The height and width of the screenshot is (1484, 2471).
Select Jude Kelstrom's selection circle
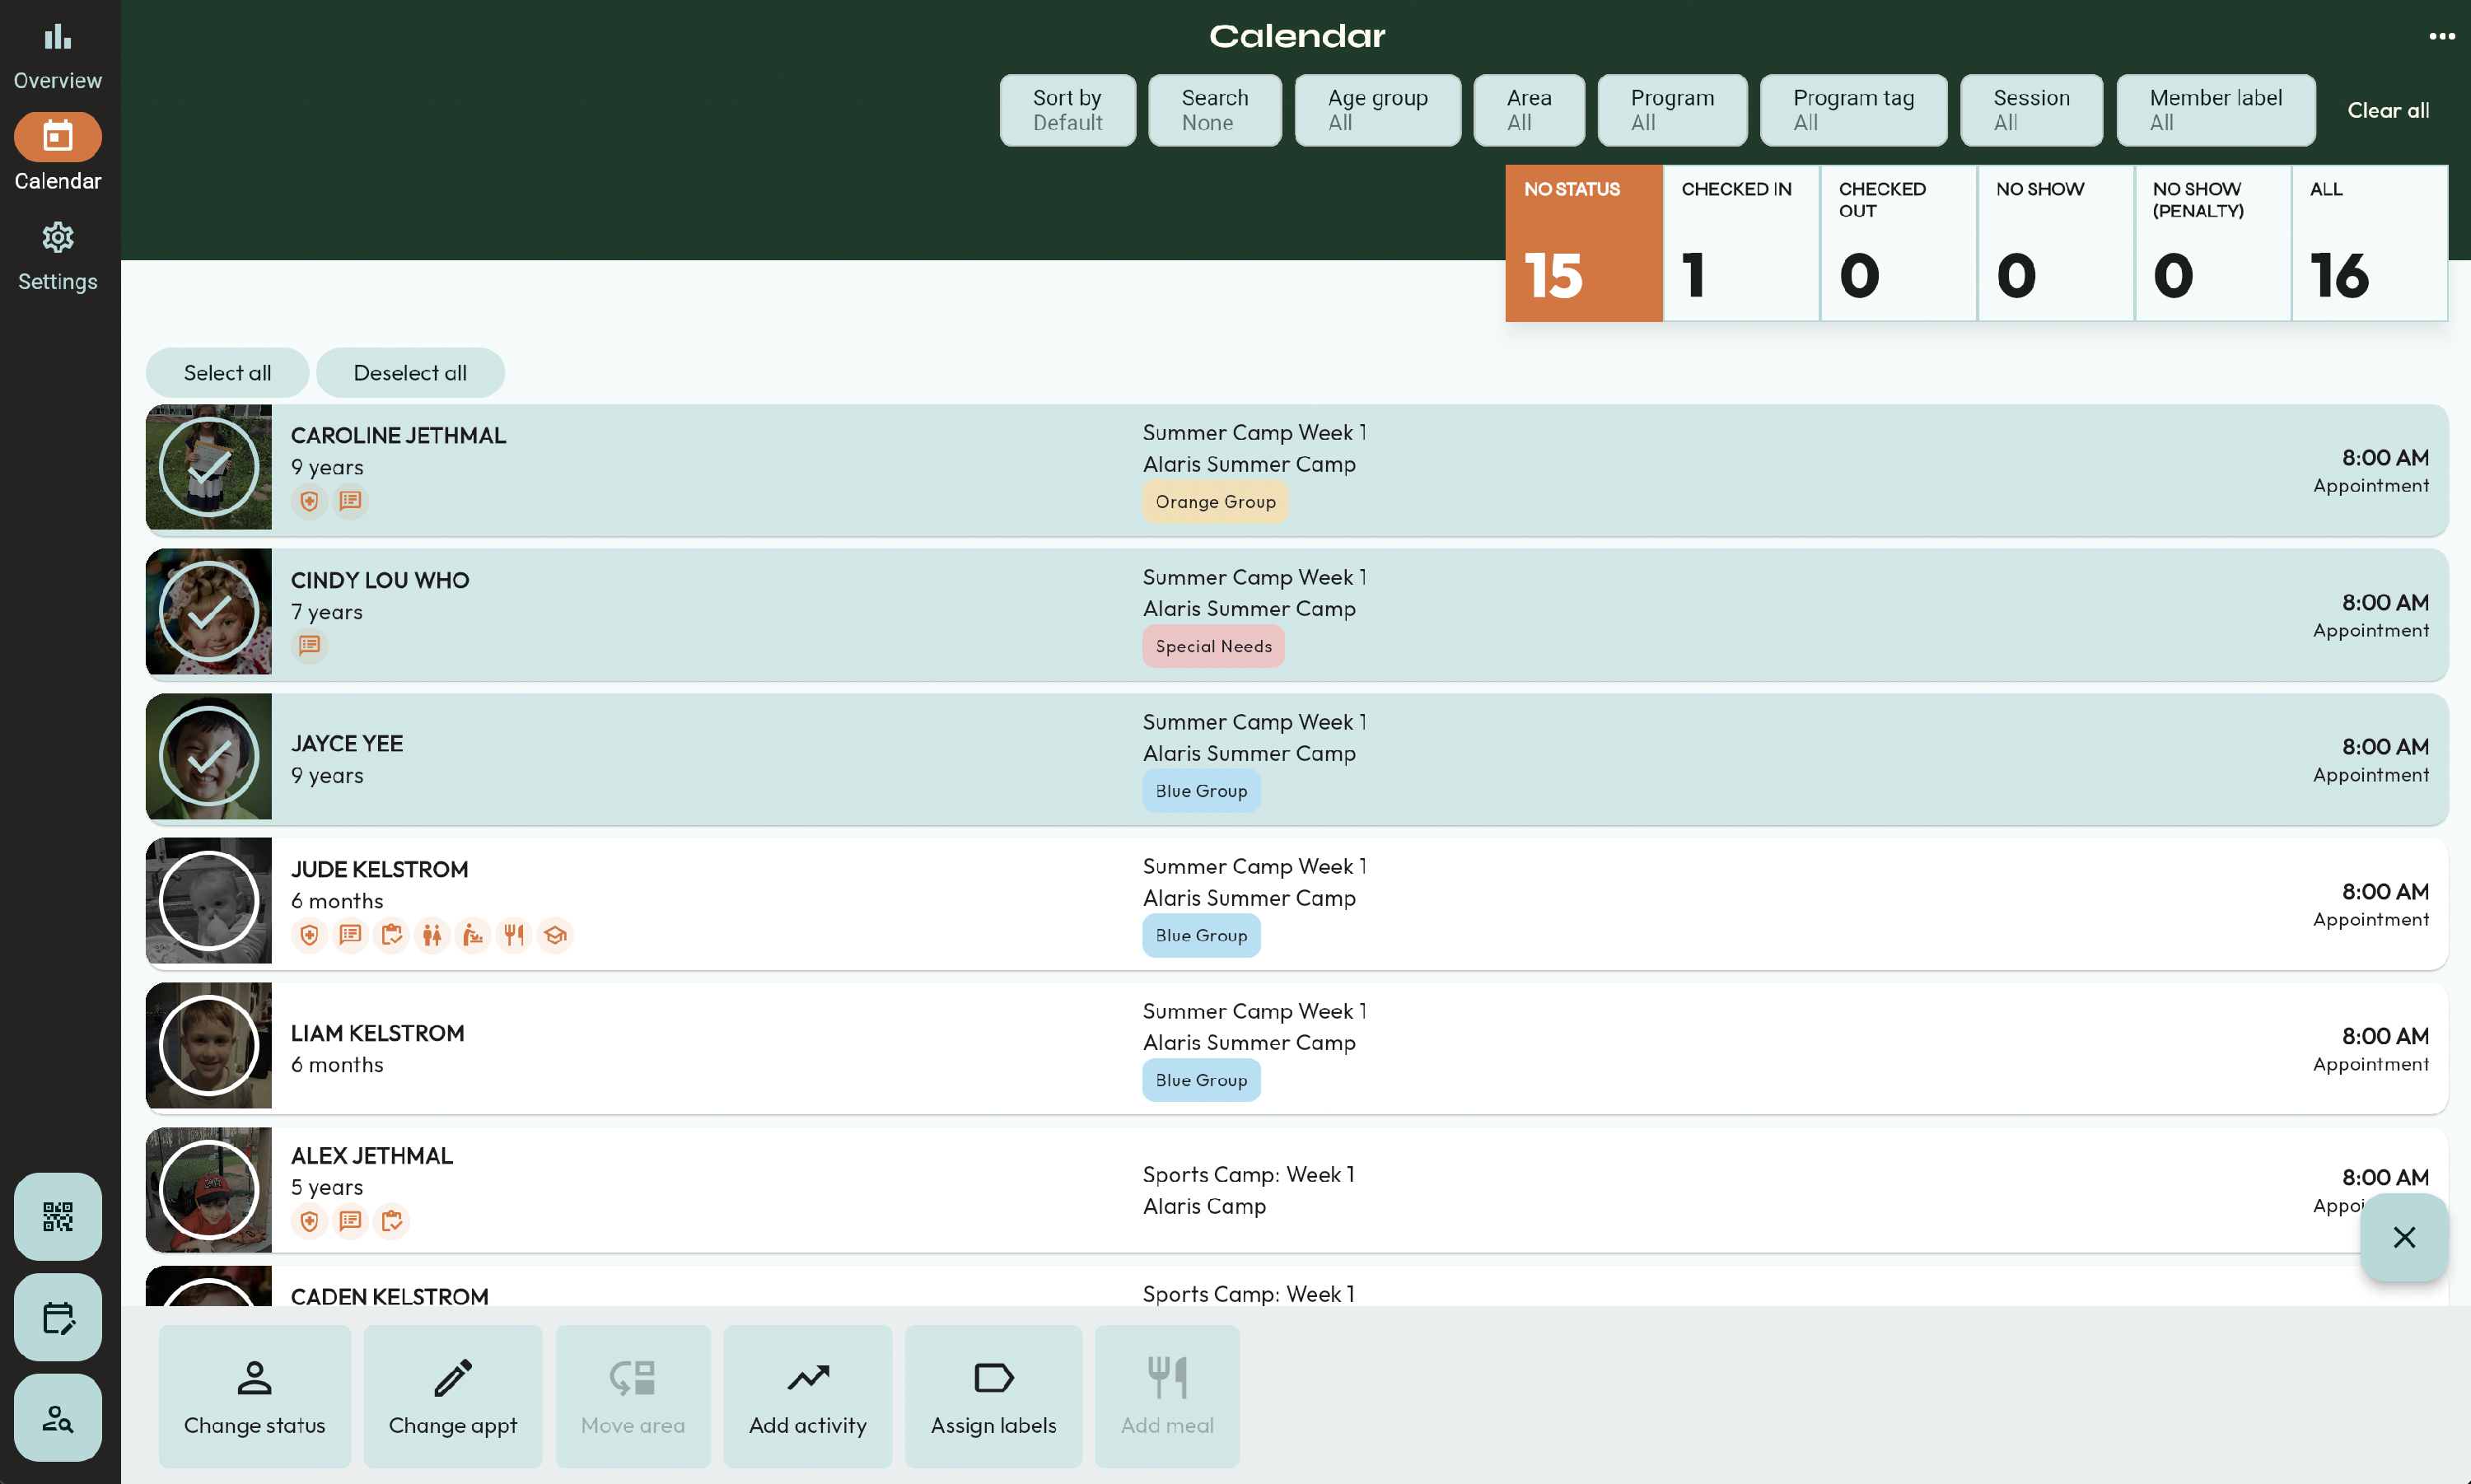tap(209, 901)
